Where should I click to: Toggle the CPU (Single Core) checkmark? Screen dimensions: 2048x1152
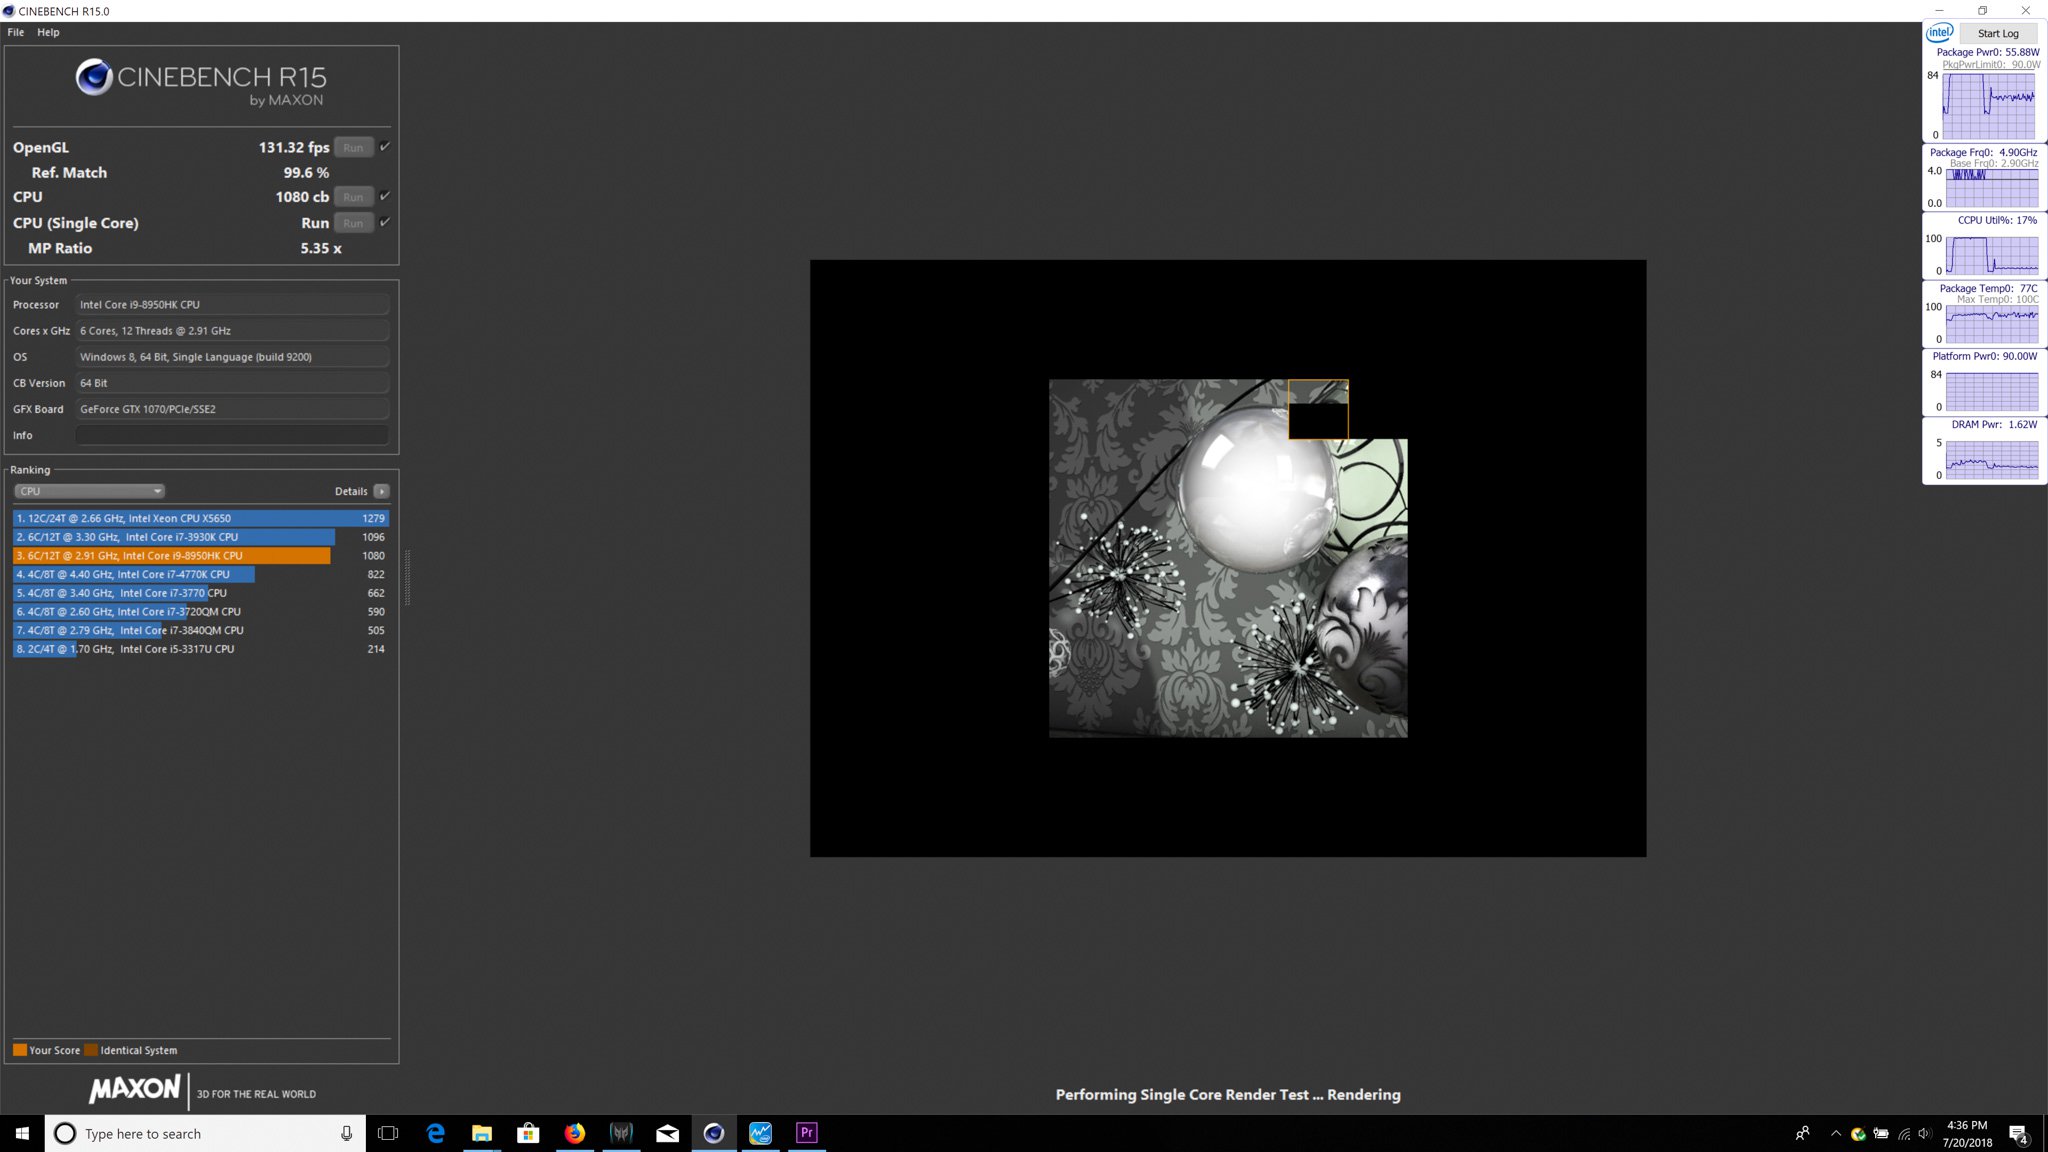point(385,222)
